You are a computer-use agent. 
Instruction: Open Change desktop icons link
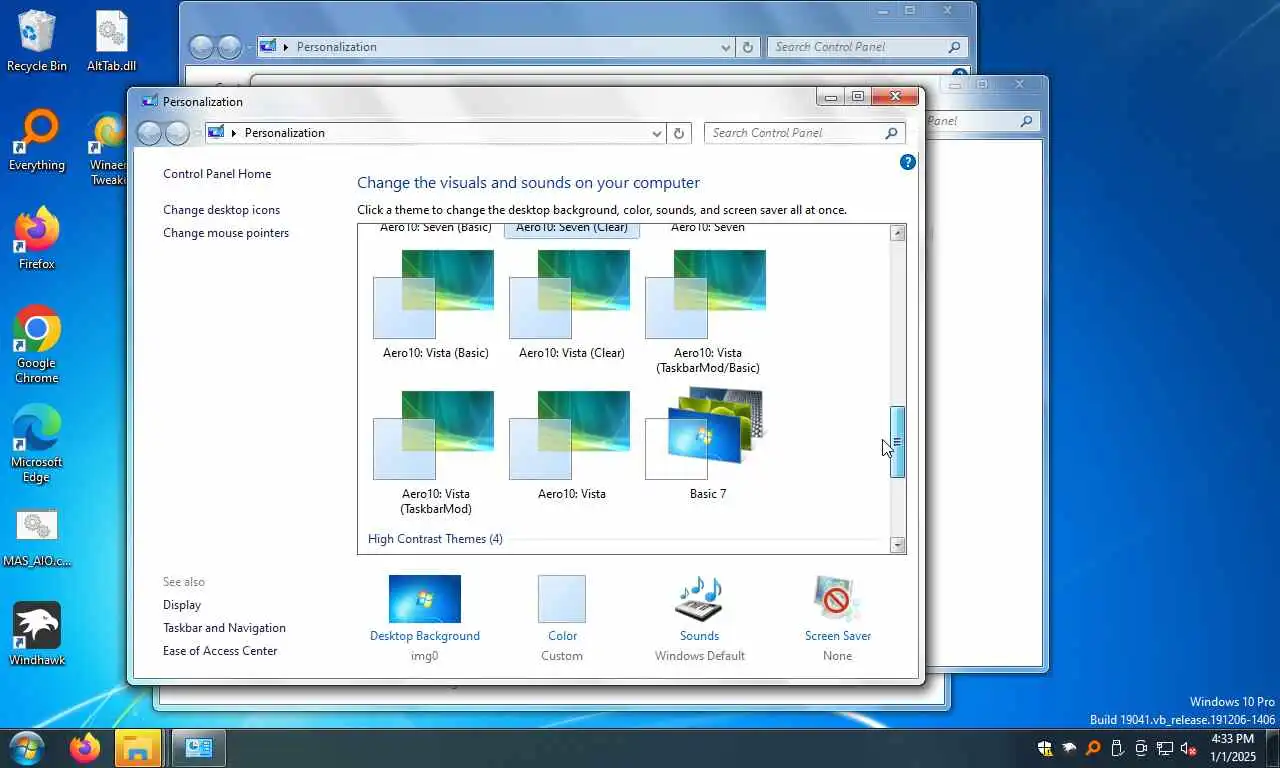[x=221, y=210]
